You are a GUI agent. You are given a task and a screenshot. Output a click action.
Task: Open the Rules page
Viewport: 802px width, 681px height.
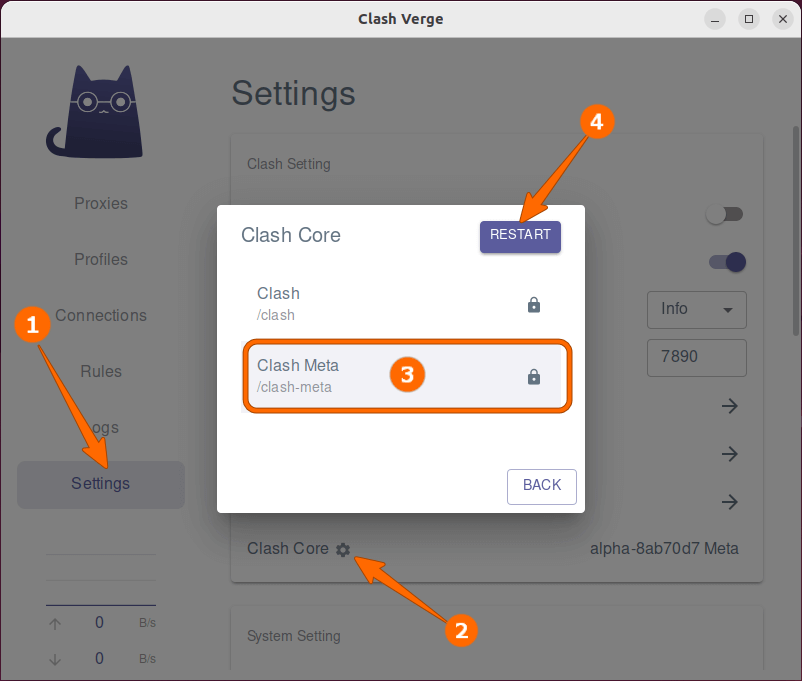coord(101,371)
